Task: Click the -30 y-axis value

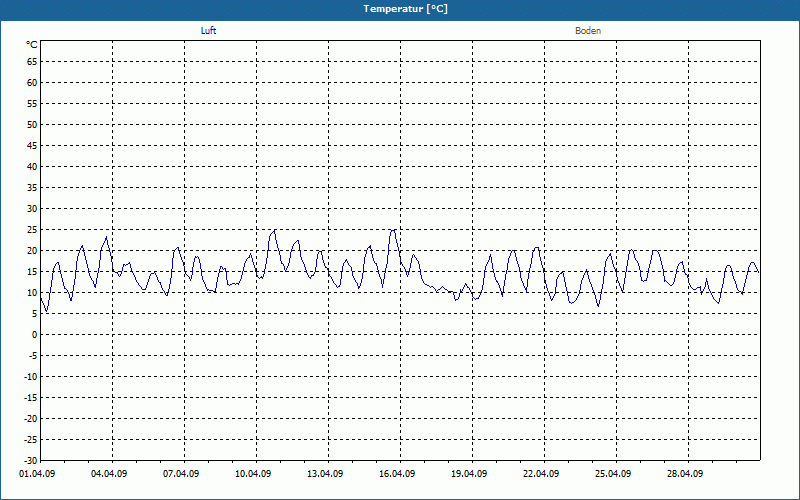Action: [31, 460]
